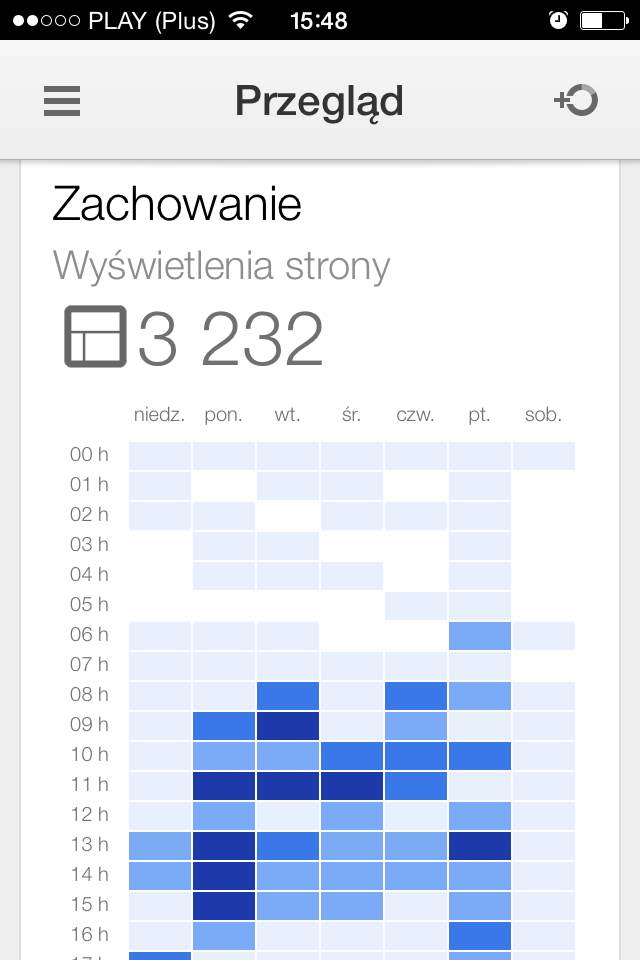Screen dimensions: 640x960
Task: Tap the alarm clock status icon
Action: [558, 20]
